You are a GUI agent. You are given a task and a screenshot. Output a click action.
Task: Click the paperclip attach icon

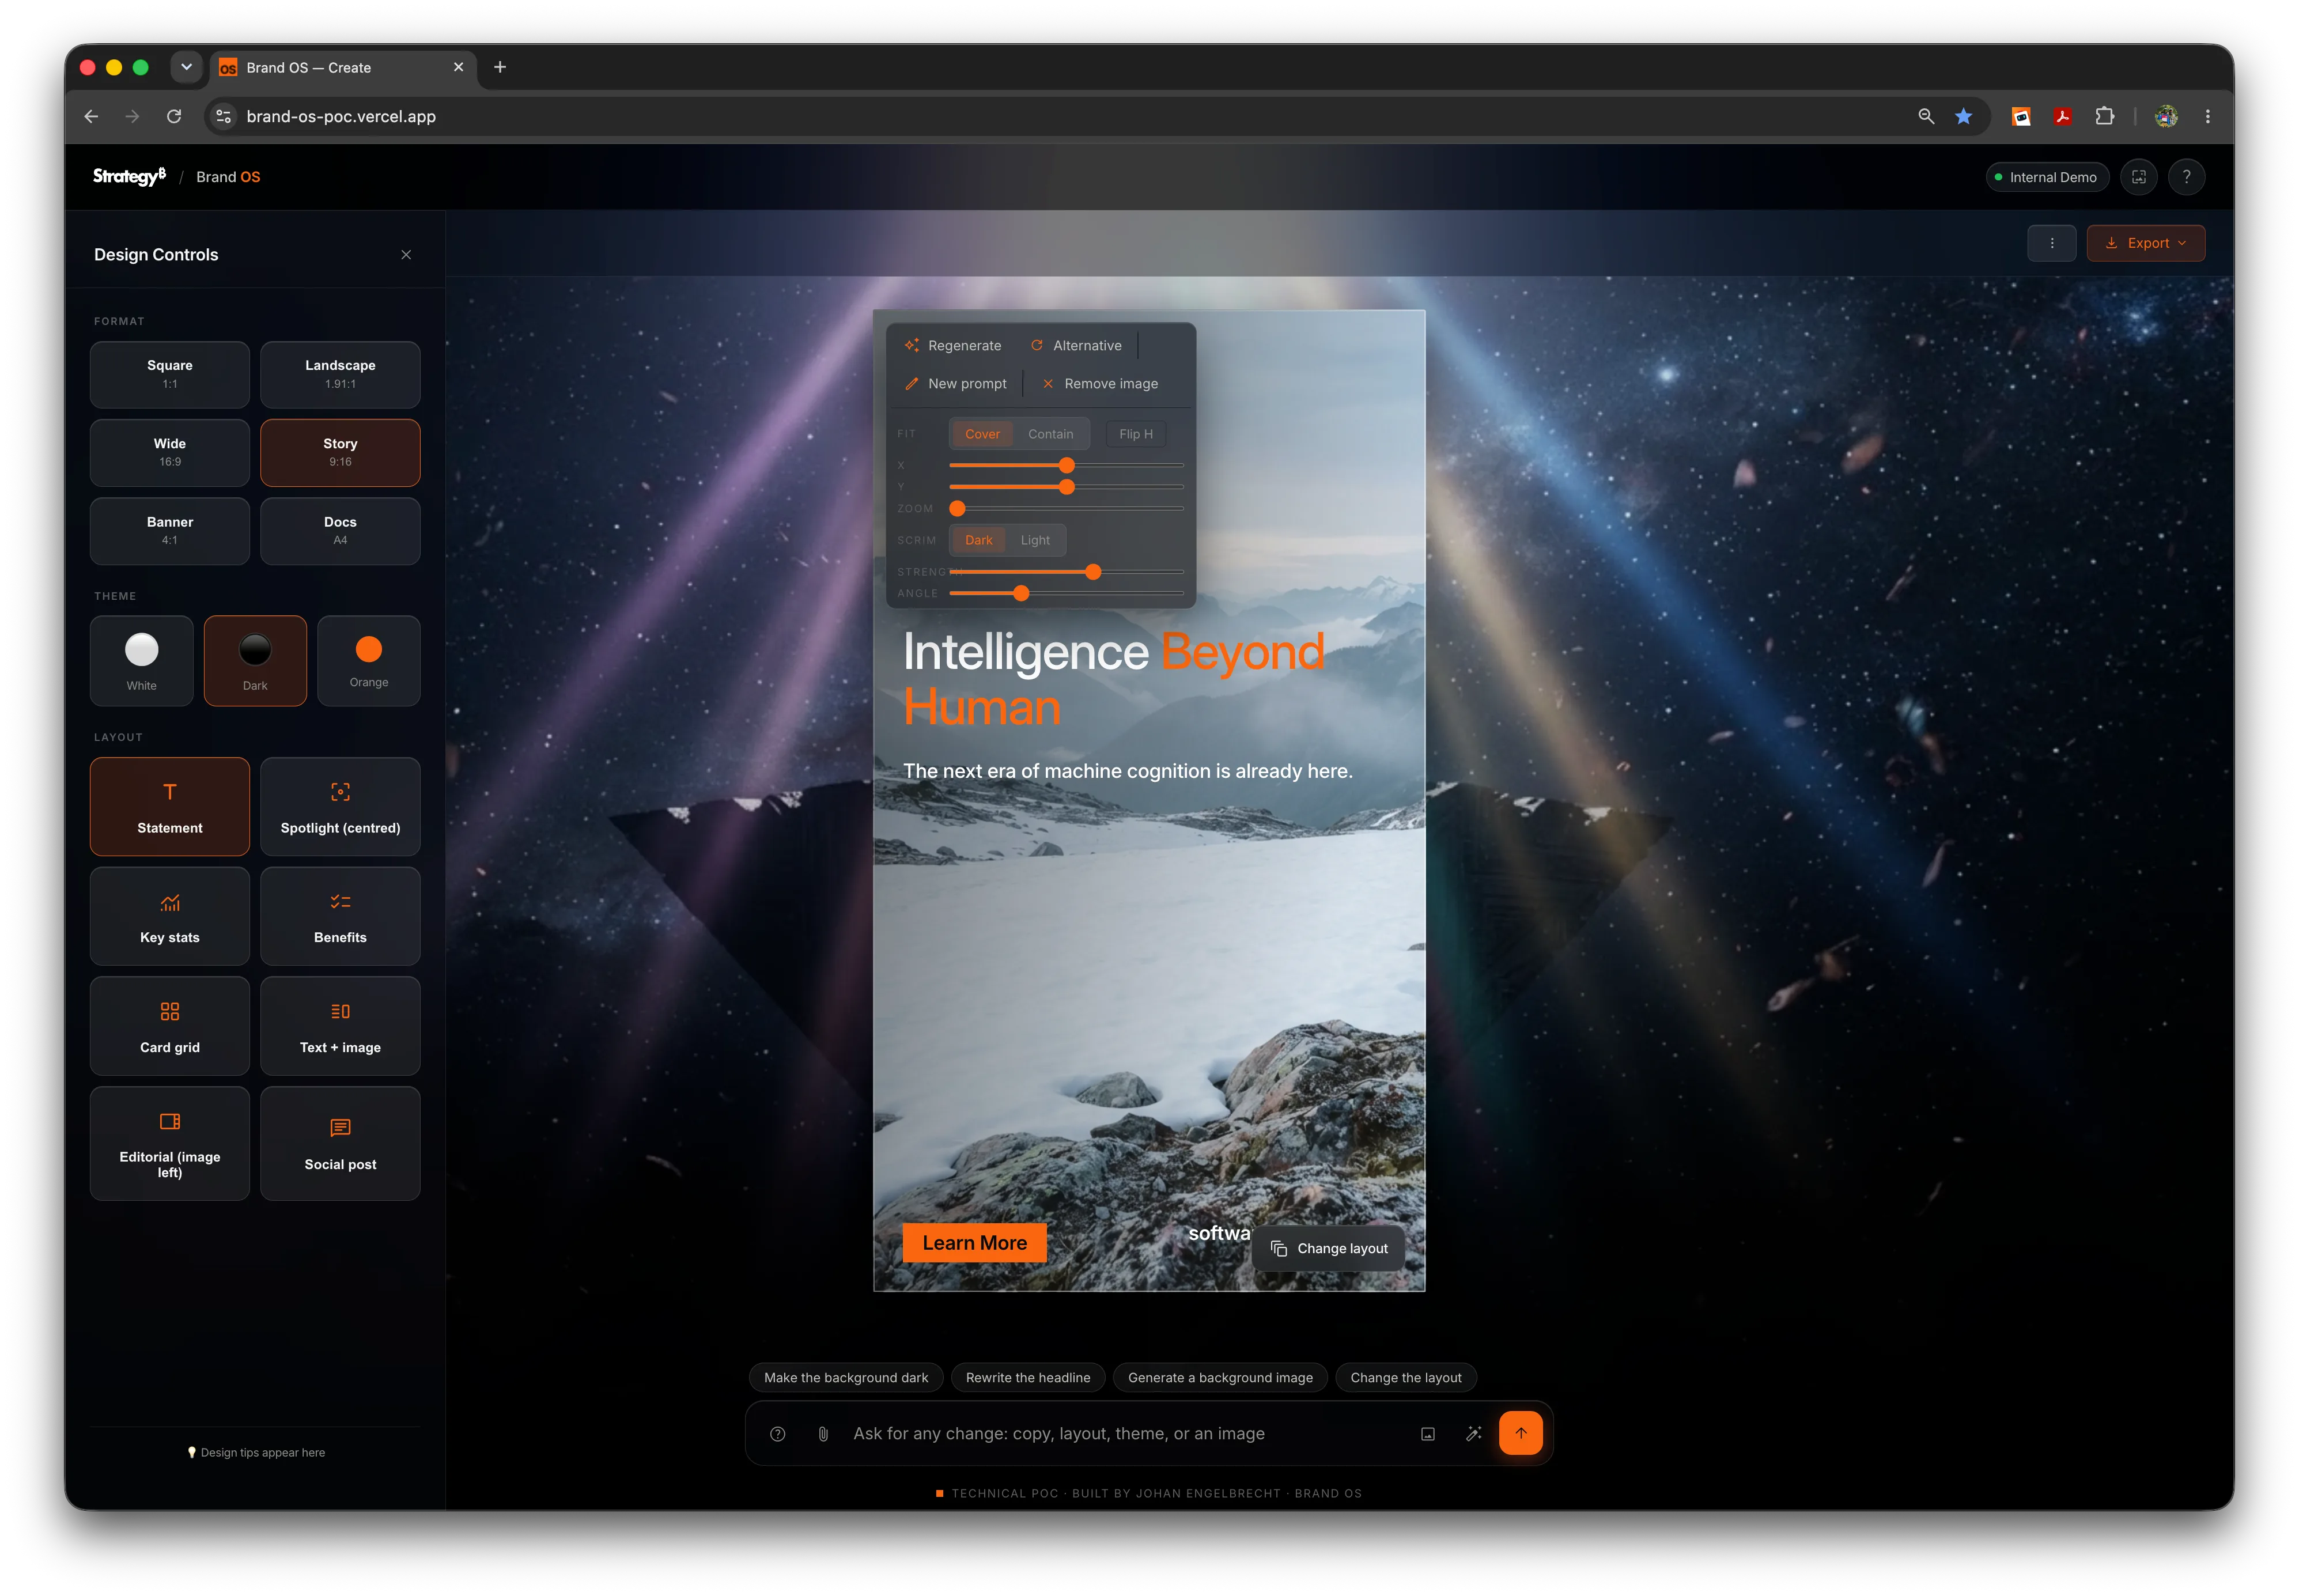(823, 1434)
